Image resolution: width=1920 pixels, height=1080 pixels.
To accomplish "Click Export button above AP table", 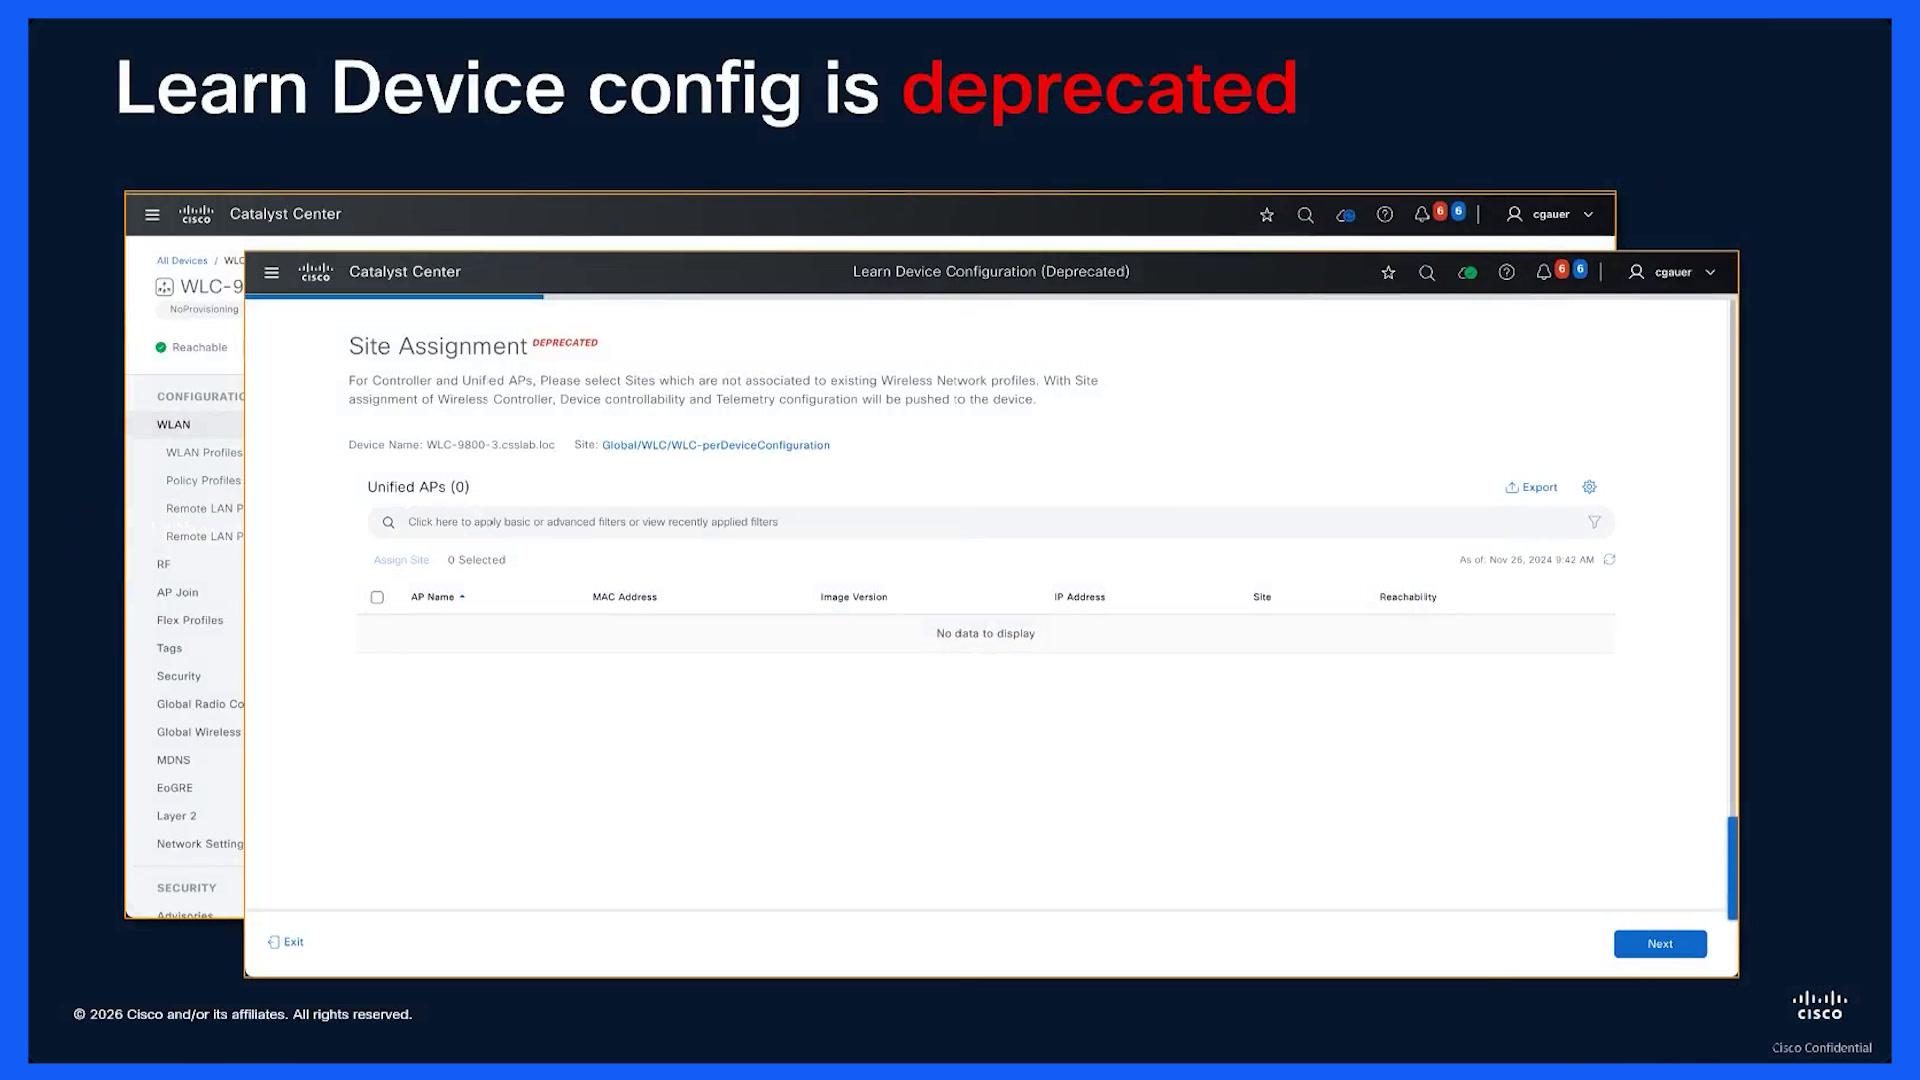I will point(1531,487).
